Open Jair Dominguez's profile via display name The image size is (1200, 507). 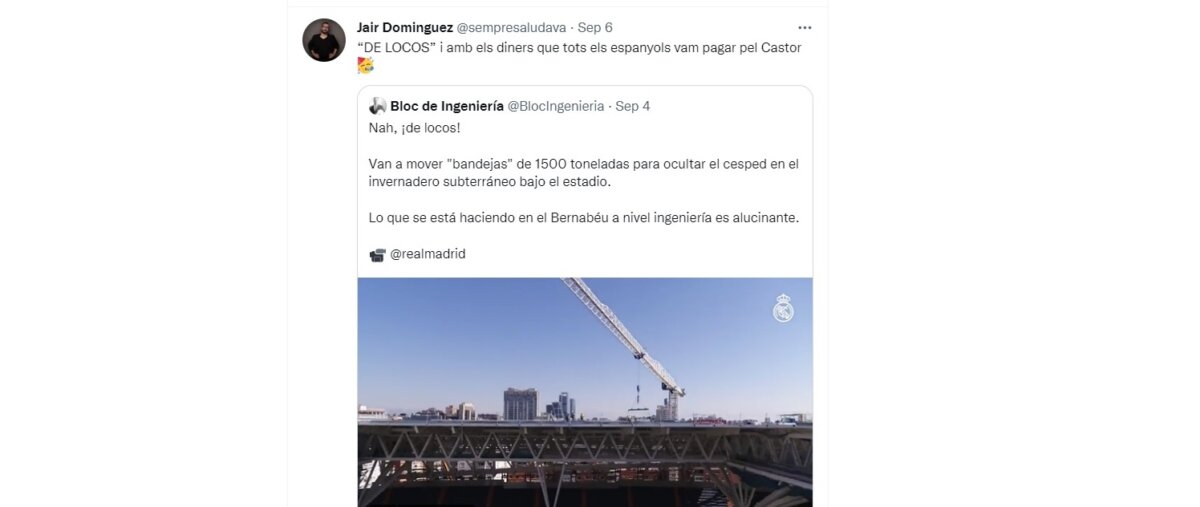(x=404, y=27)
